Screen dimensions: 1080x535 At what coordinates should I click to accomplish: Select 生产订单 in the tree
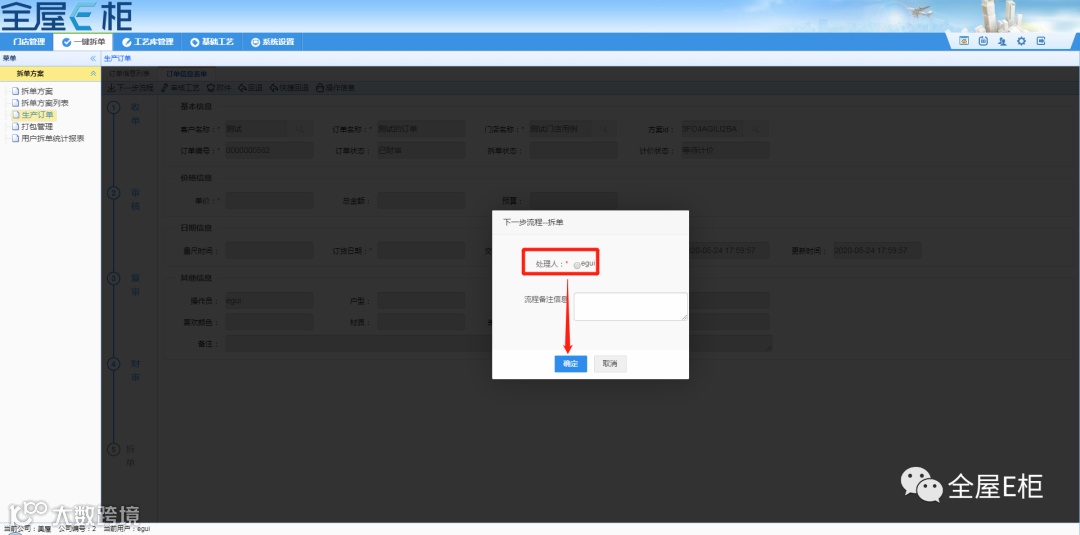tap(37, 114)
